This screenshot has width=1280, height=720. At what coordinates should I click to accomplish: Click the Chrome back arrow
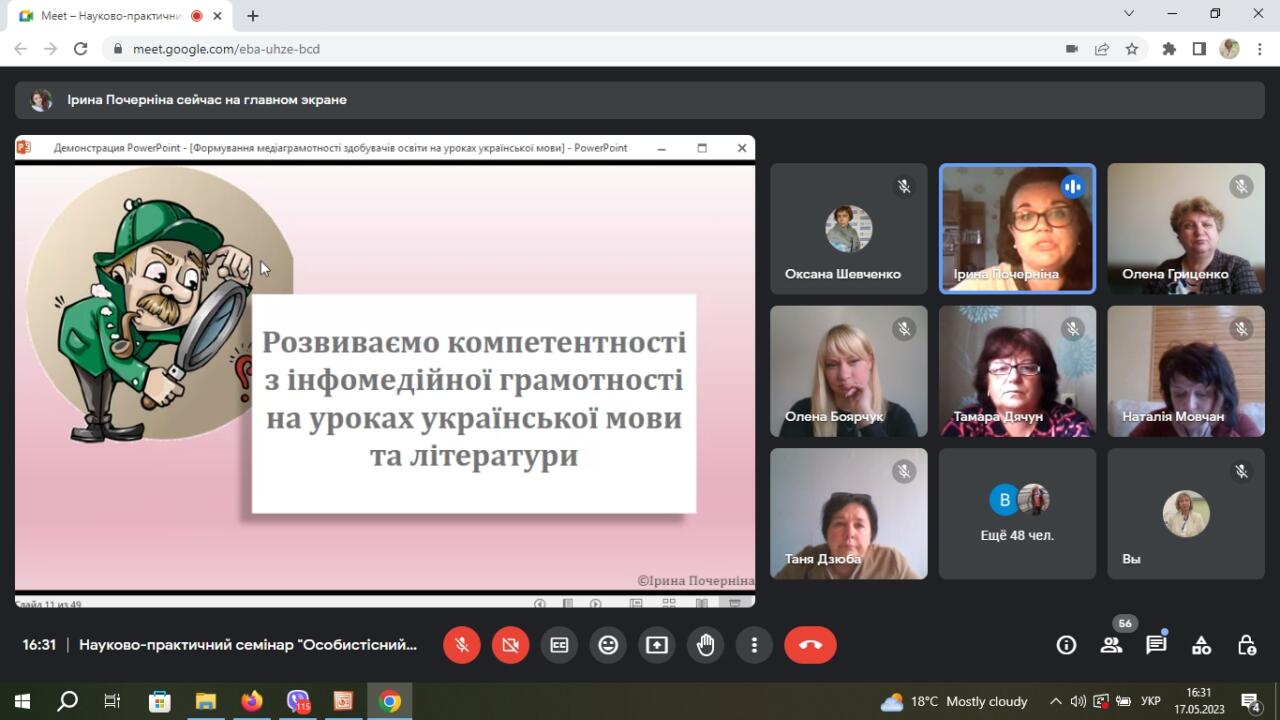[21, 48]
